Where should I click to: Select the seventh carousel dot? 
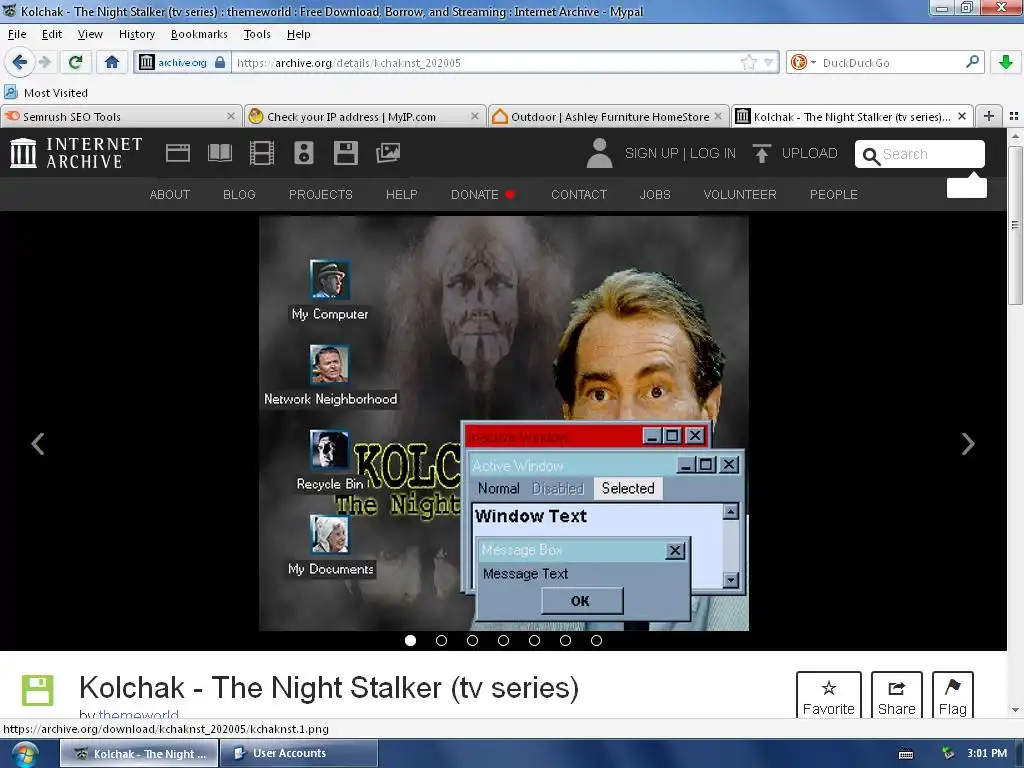(596, 641)
